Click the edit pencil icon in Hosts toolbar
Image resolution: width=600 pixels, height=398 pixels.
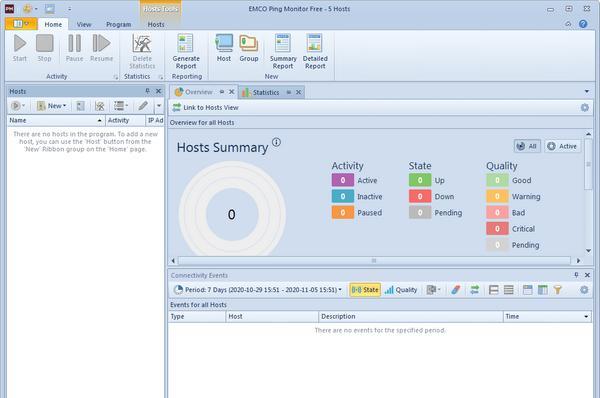point(143,106)
